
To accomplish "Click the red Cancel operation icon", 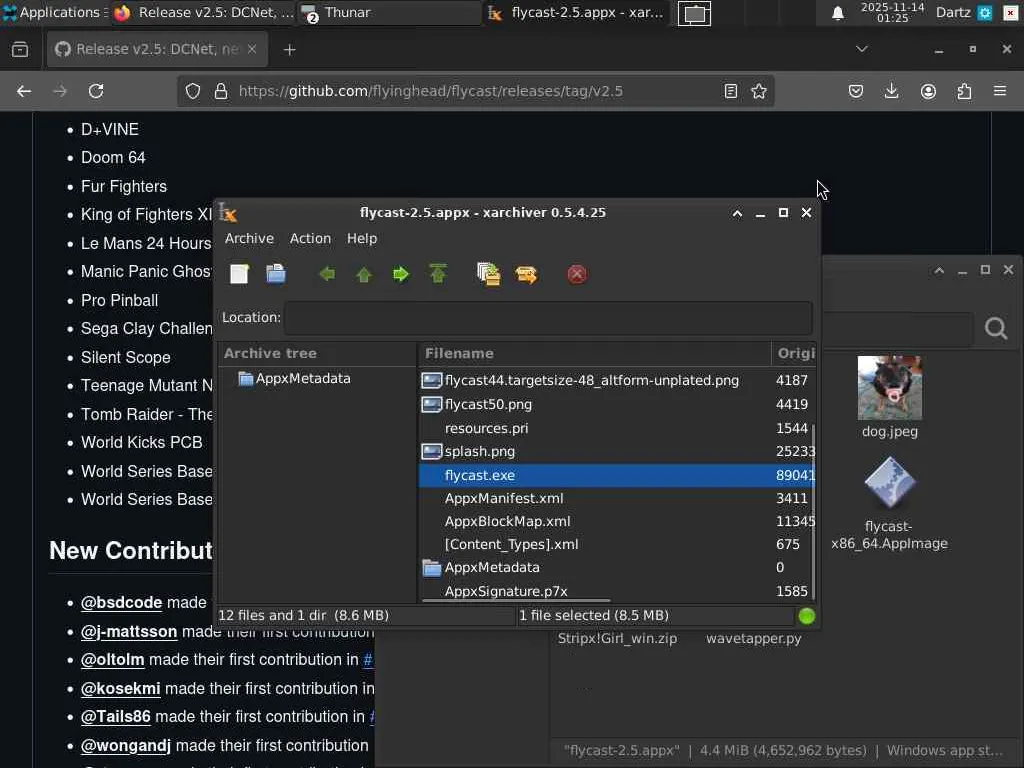I will (577, 274).
